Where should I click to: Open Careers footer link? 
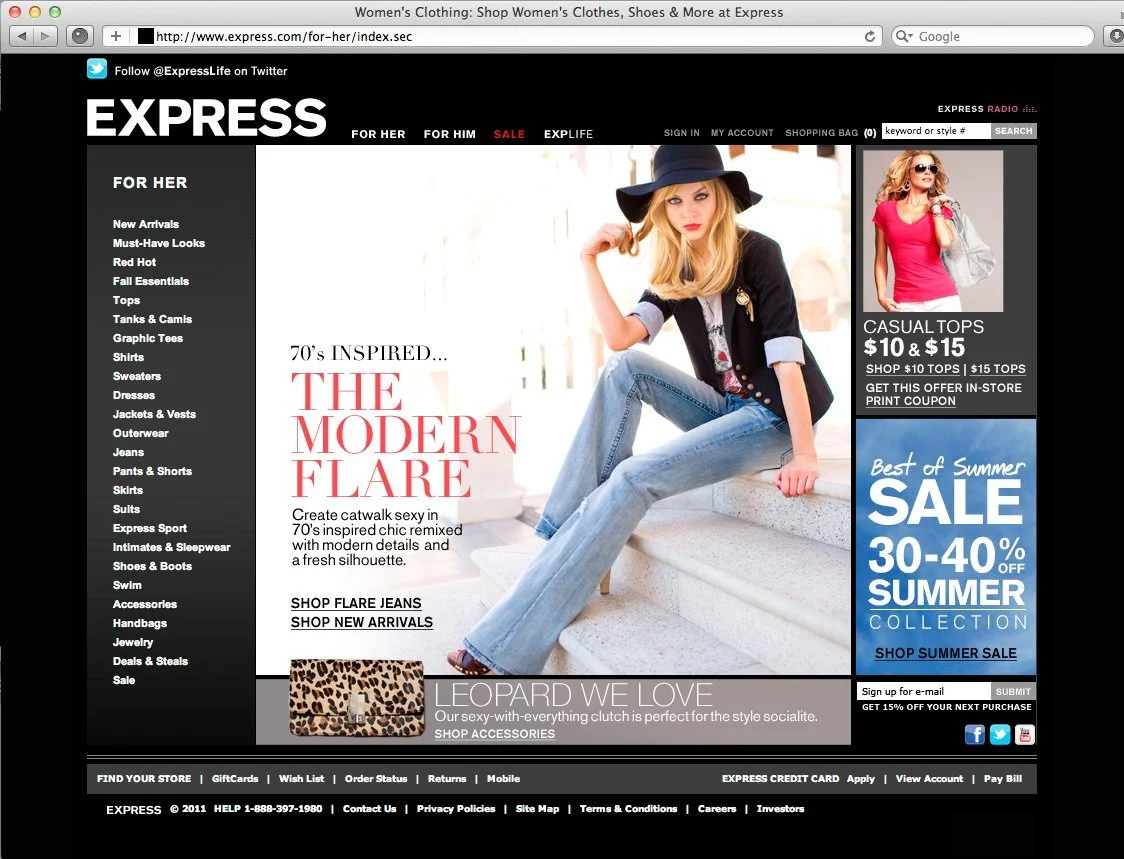[717, 809]
